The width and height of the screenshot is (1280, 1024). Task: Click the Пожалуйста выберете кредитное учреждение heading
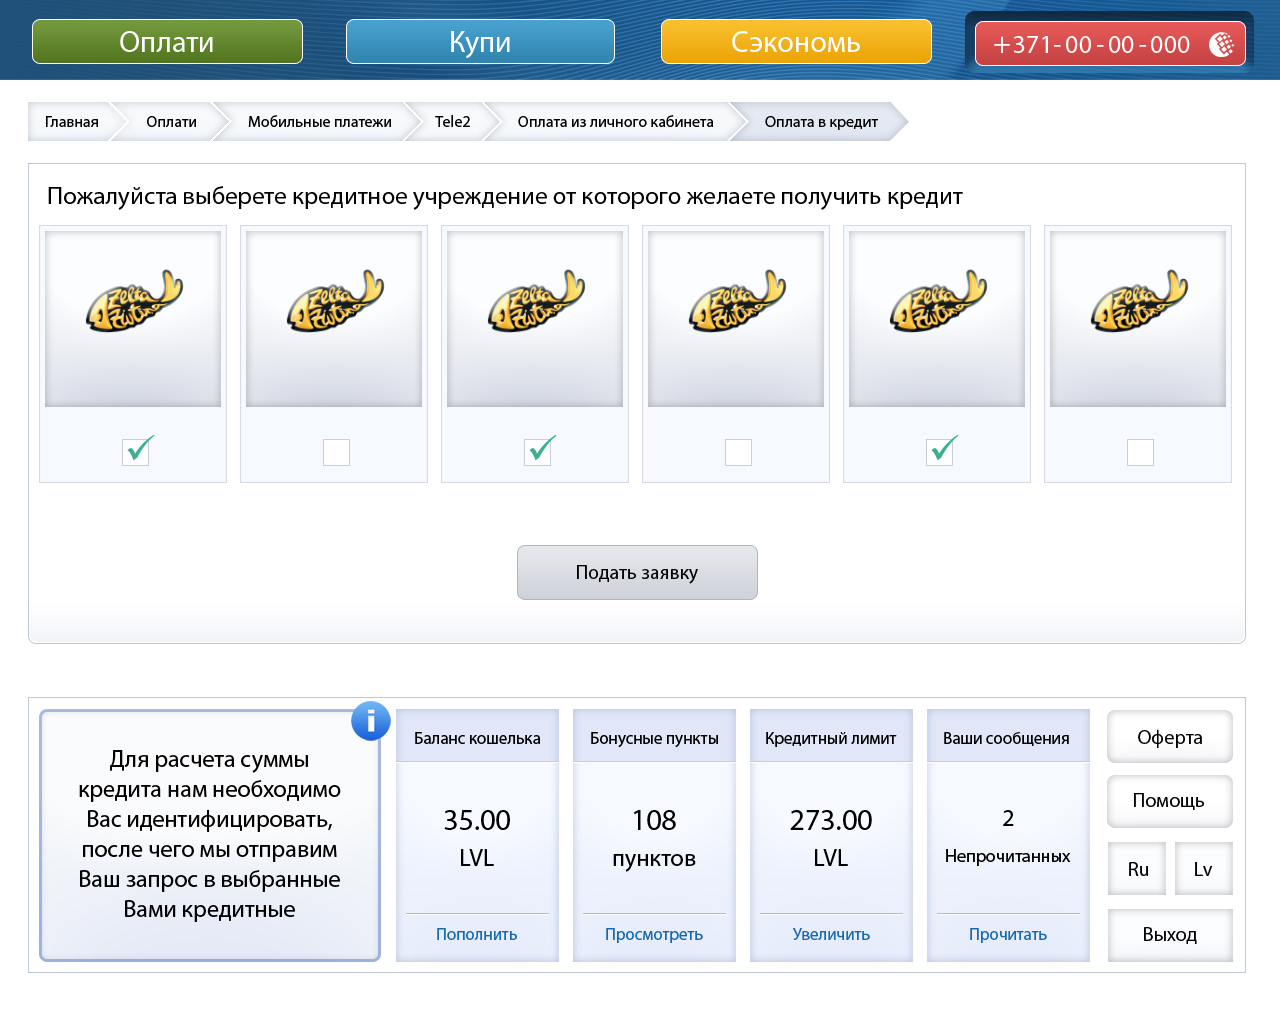(505, 197)
